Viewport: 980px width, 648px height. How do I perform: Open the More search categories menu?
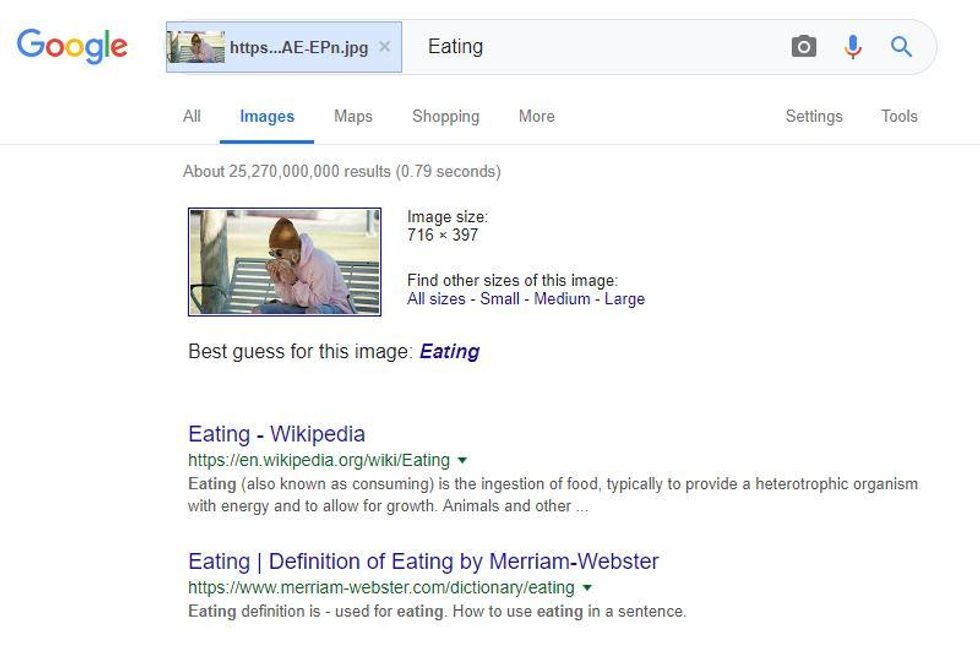(536, 116)
